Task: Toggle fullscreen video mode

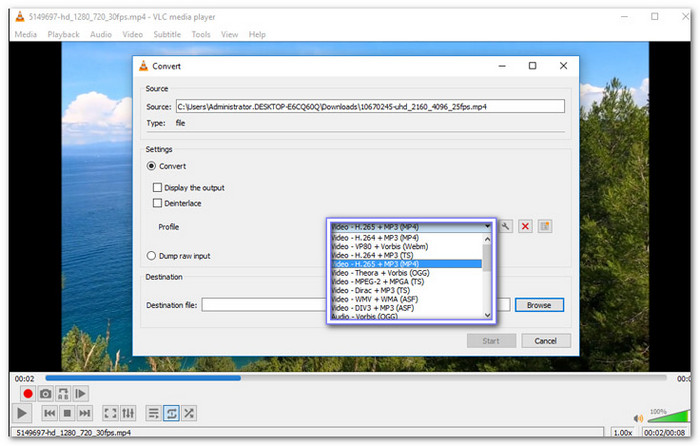Action: click(111, 413)
